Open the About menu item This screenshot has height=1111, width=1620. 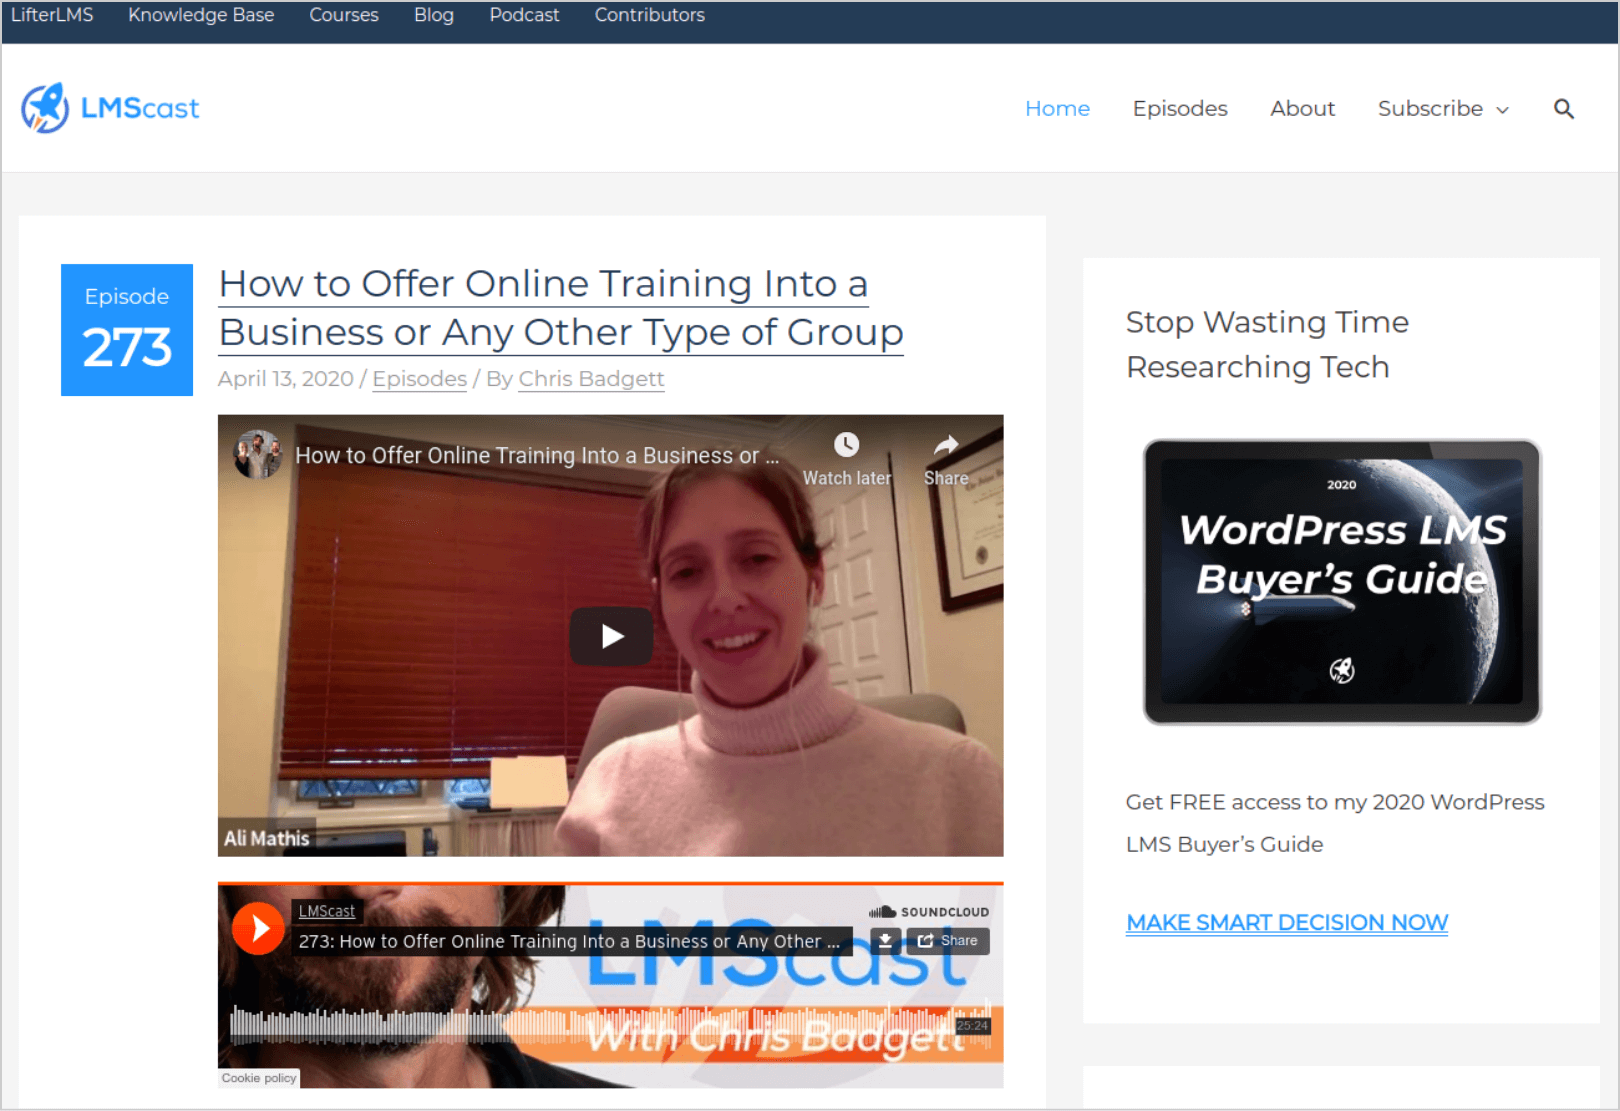click(1302, 108)
